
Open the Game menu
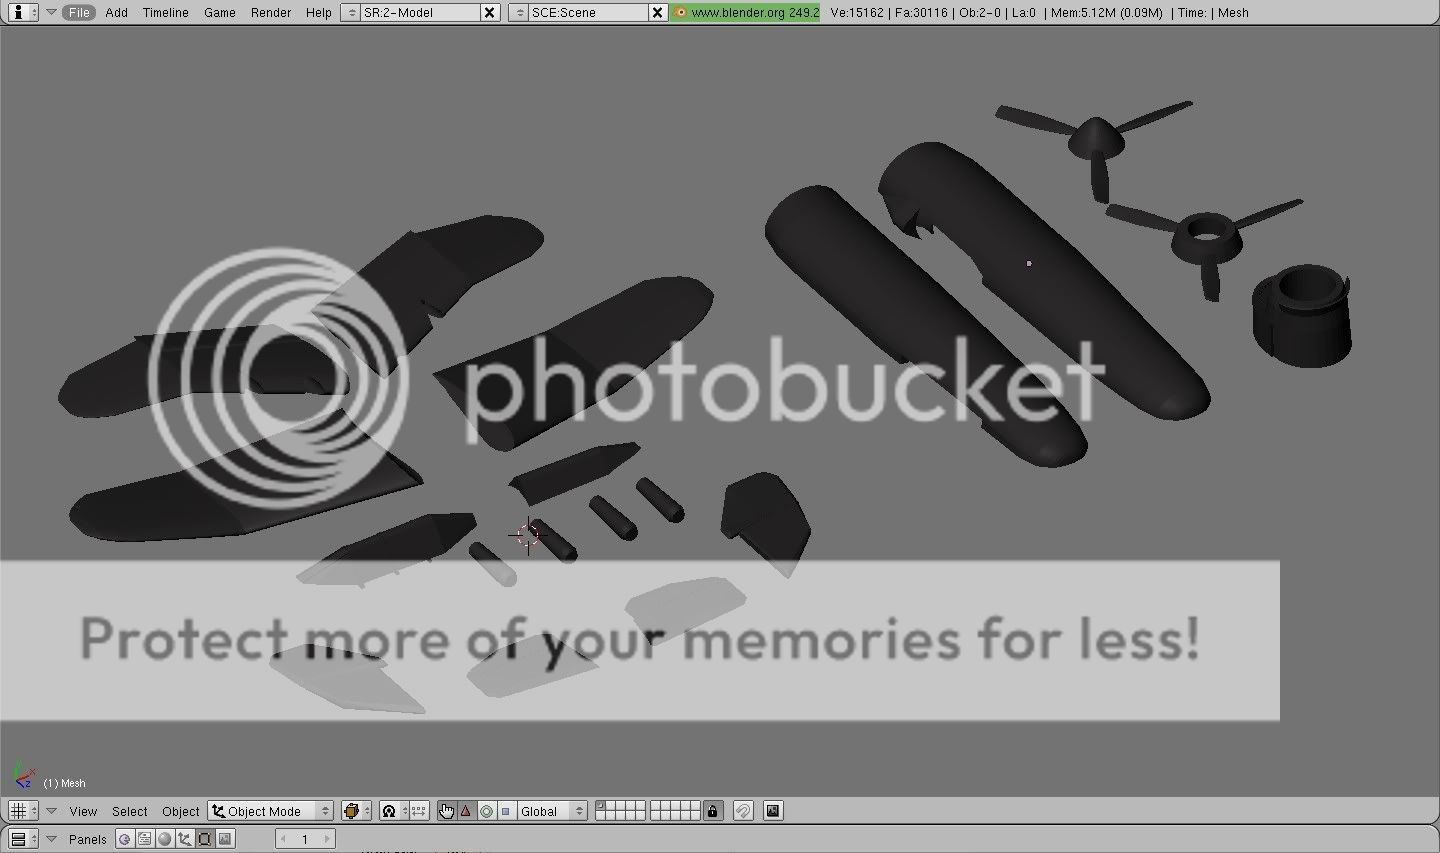(x=219, y=12)
